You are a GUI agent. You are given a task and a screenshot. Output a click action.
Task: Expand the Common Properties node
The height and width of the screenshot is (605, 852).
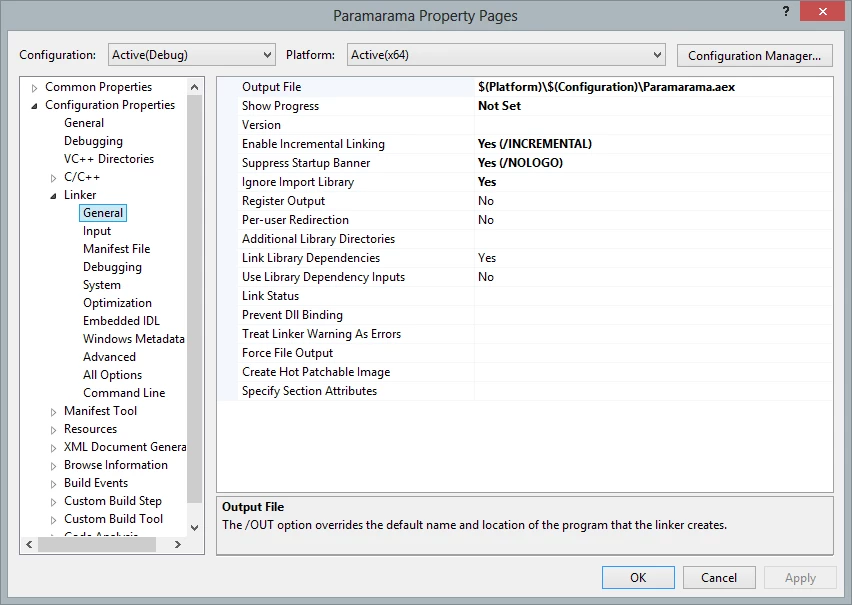pos(35,88)
